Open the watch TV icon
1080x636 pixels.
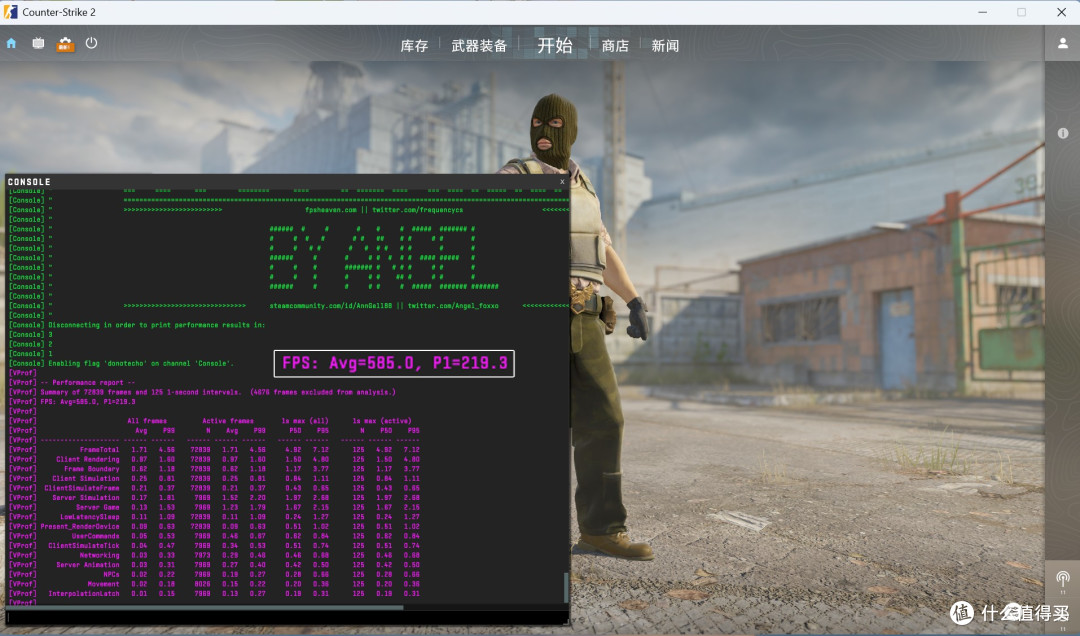pos(38,43)
